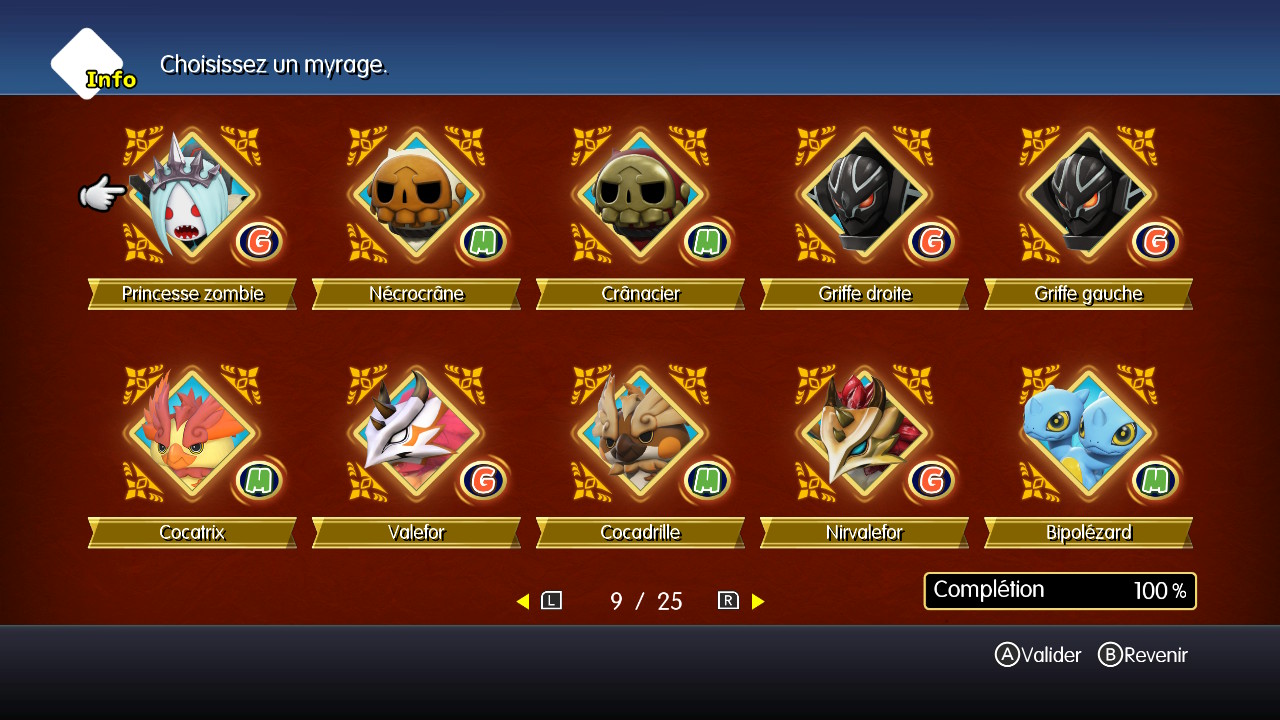Click Valider to confirm selection

coord(1038,655)
